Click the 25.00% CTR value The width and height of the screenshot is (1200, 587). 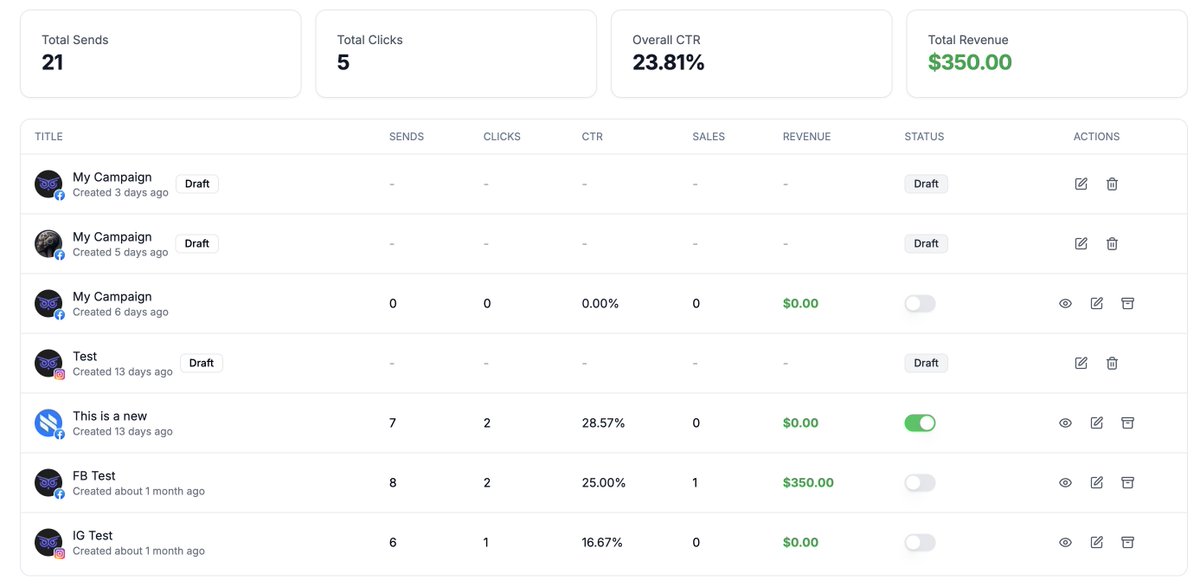tap(604, 483)
